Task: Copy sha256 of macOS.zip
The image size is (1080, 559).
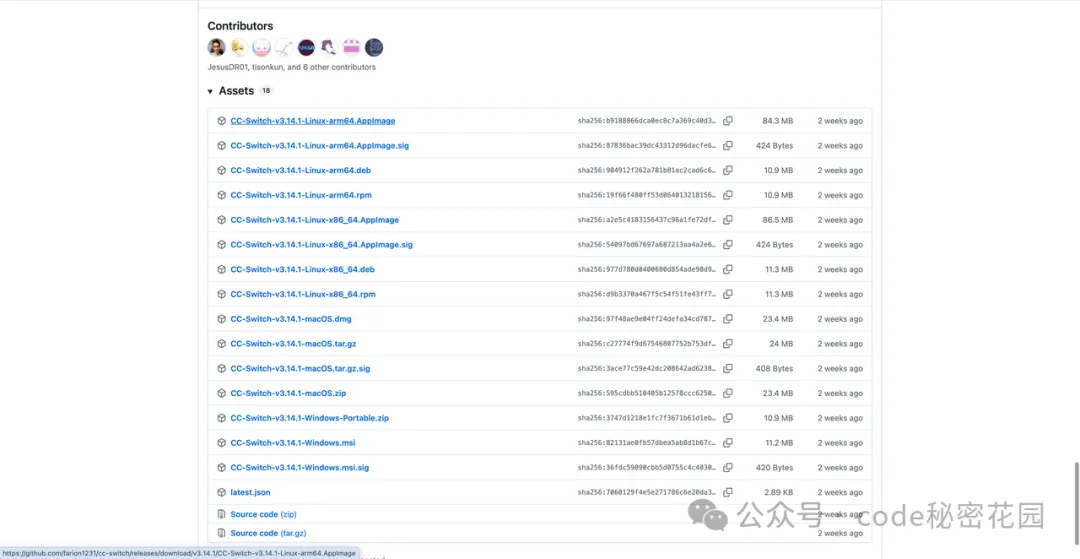Action: coord(727,393)
